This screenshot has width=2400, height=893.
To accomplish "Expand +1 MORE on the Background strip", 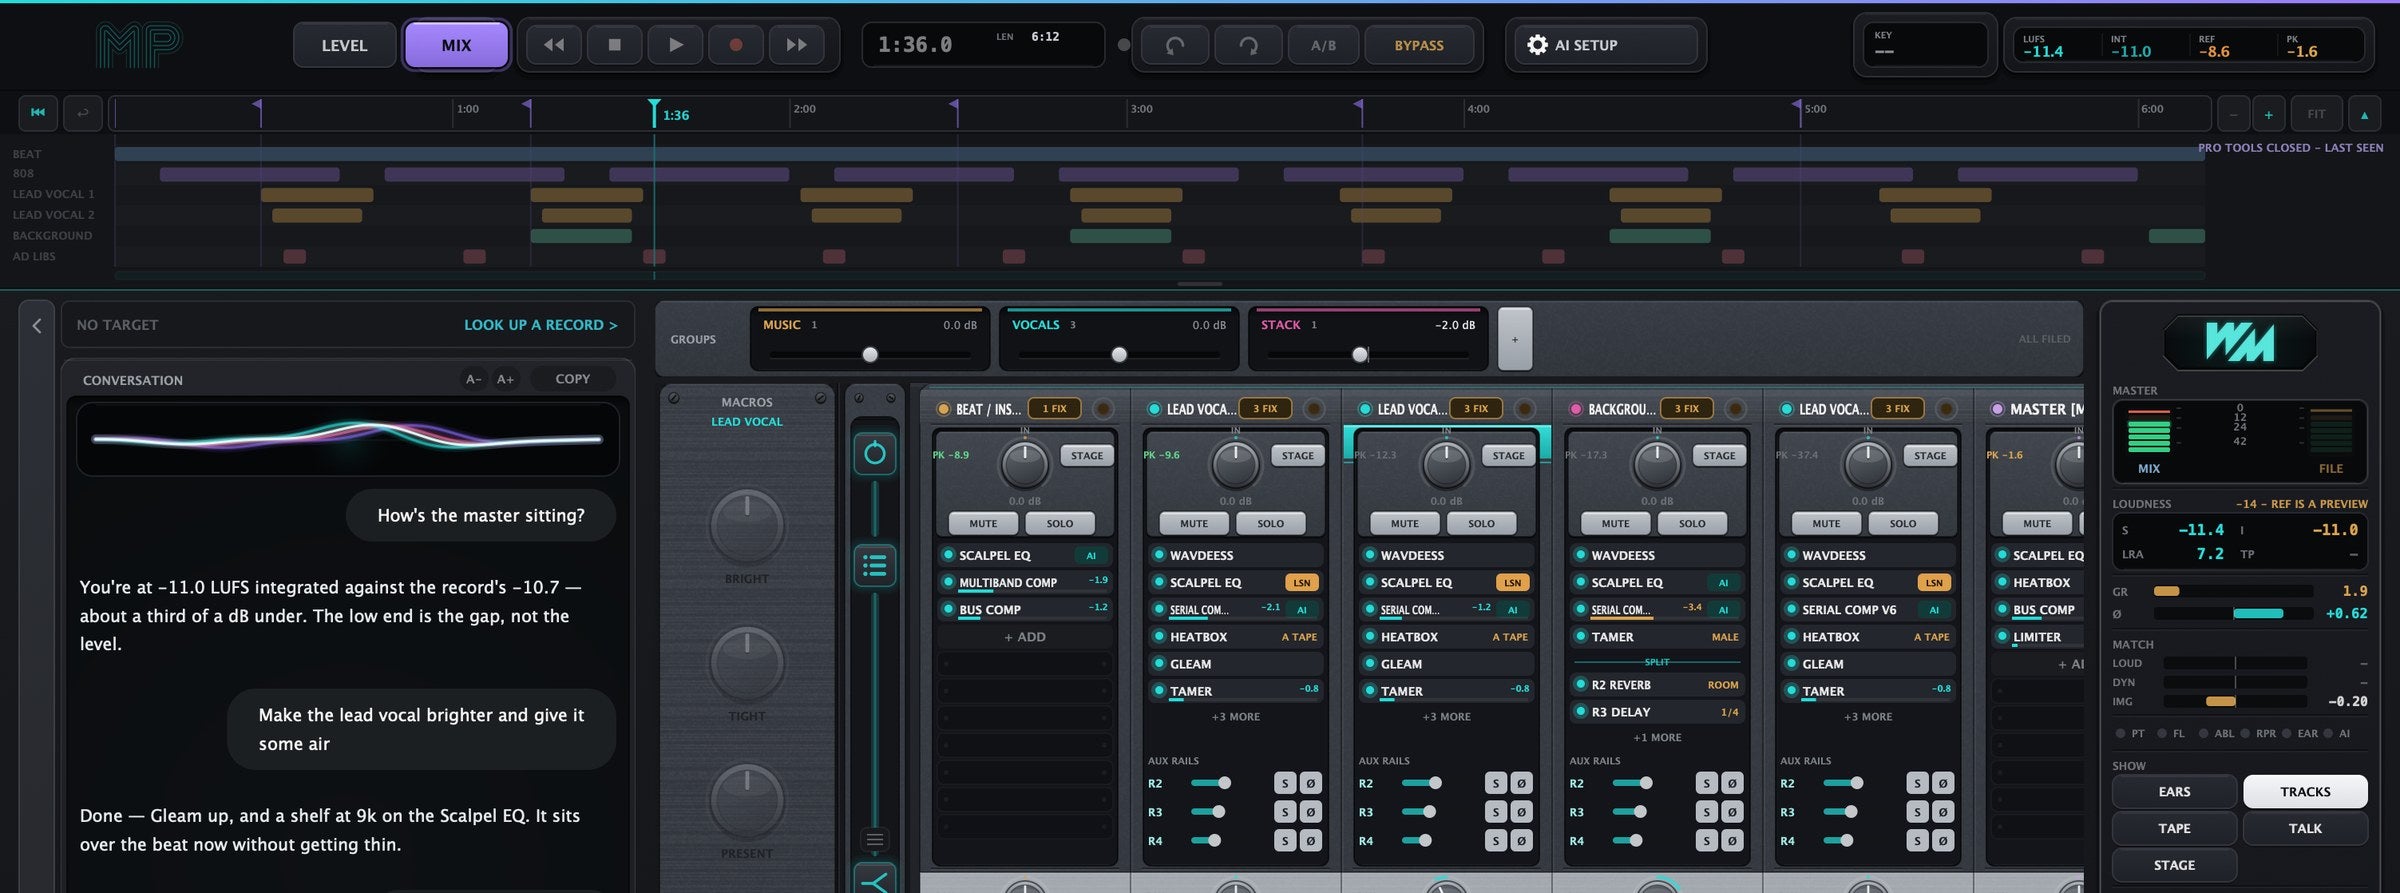I will (1657, 738).
